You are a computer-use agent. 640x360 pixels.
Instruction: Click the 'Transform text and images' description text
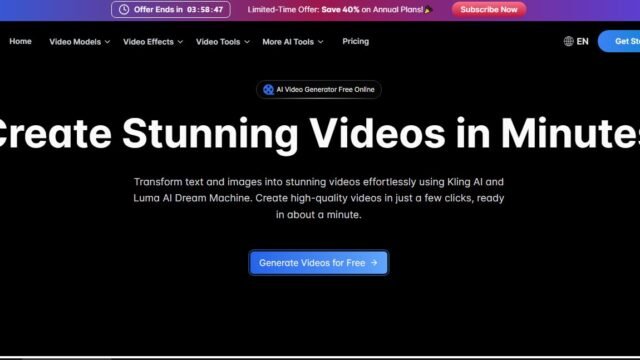click(318, 198)
